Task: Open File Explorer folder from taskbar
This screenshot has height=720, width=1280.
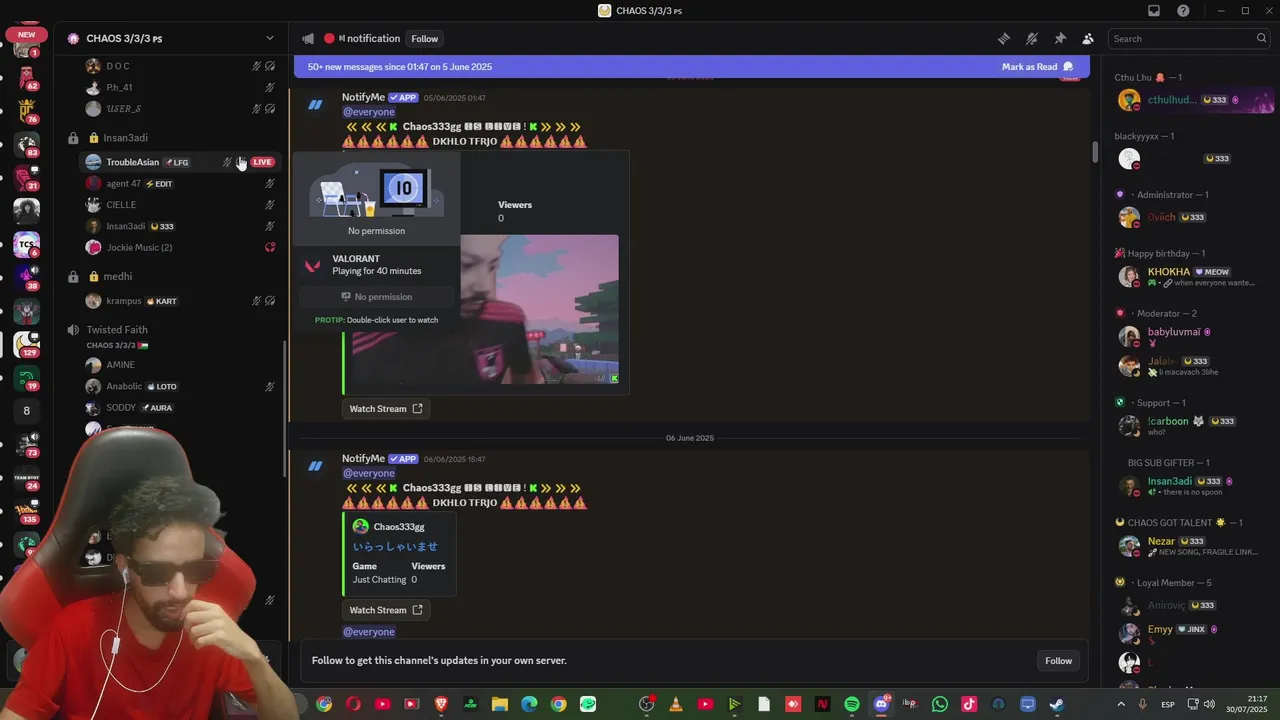Action: click(x=499, y=704)
